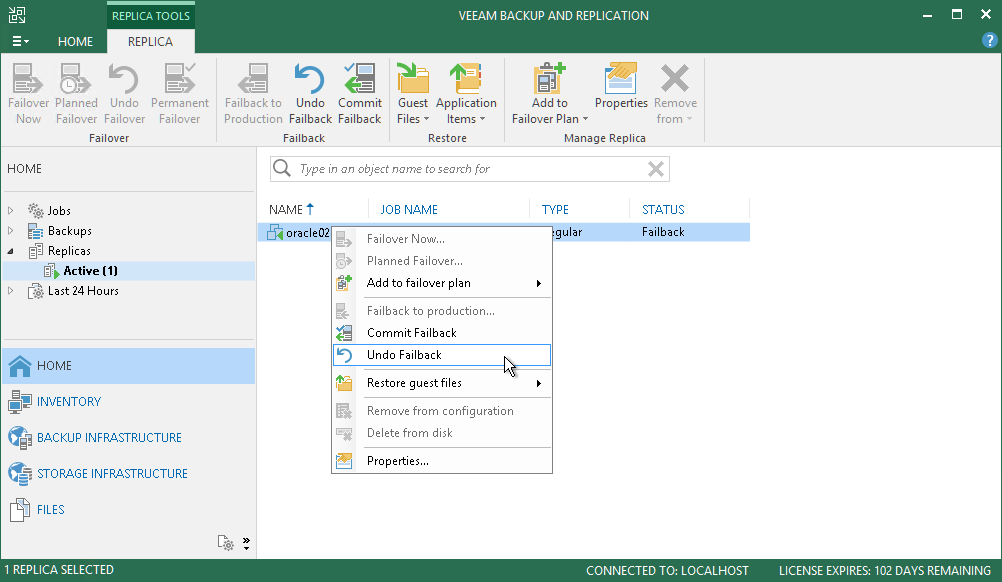The height and width of the screenshot is (582, 1002).
Task: Collapse the Replicas tree node
Action: pos(10,251)
